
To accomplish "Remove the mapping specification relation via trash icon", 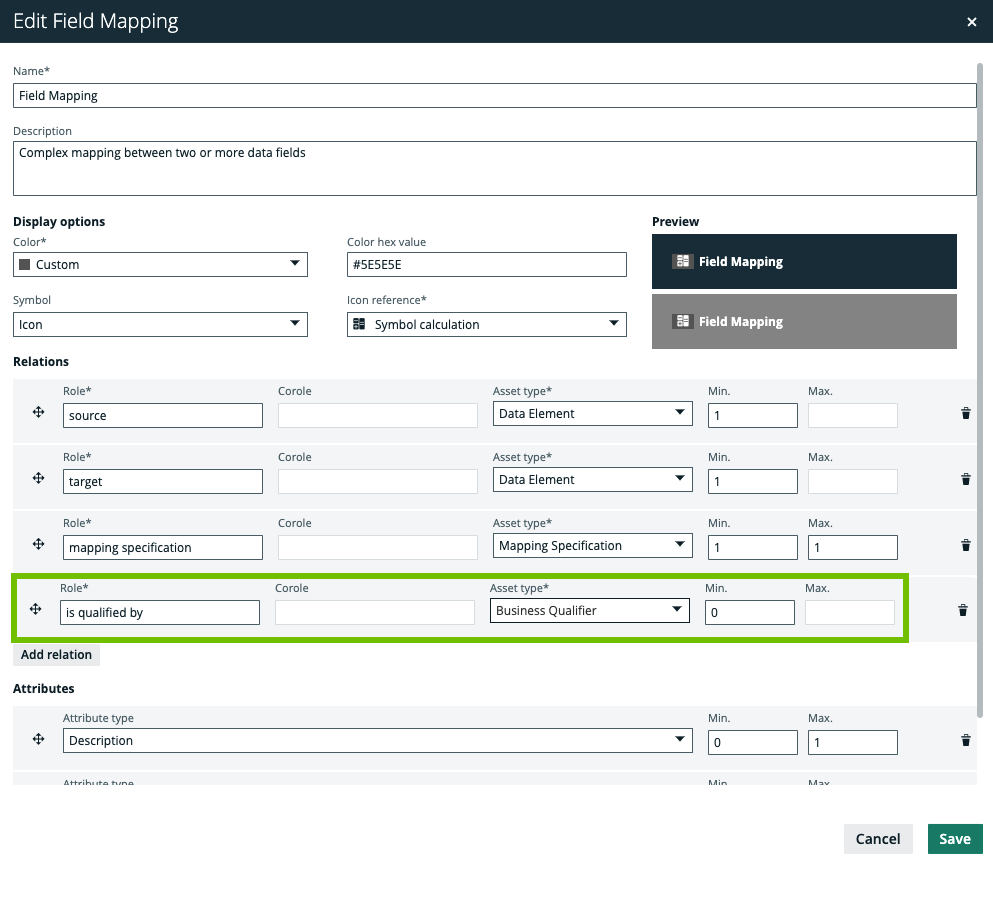I will (x=965, y=545).
